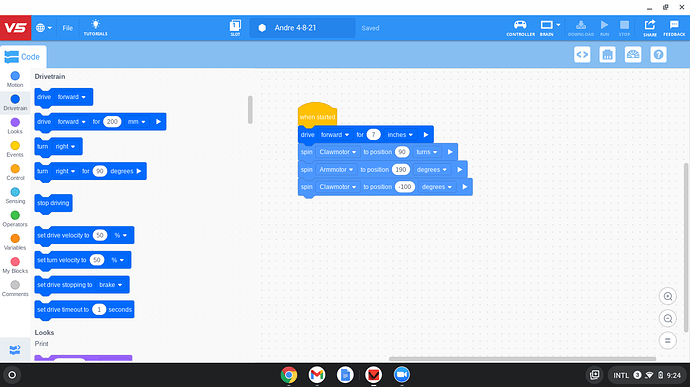Viewport: 690px width, 387px height.
Task: Switch to the Code tab
Action: click(23, 57)
